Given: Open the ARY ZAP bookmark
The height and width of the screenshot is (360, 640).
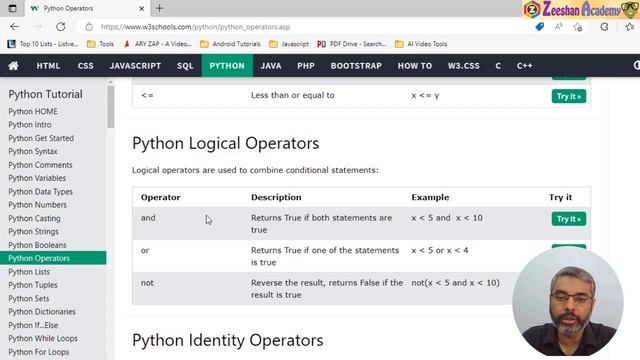Looking at the screenshot, I should [x=157, y=44].
